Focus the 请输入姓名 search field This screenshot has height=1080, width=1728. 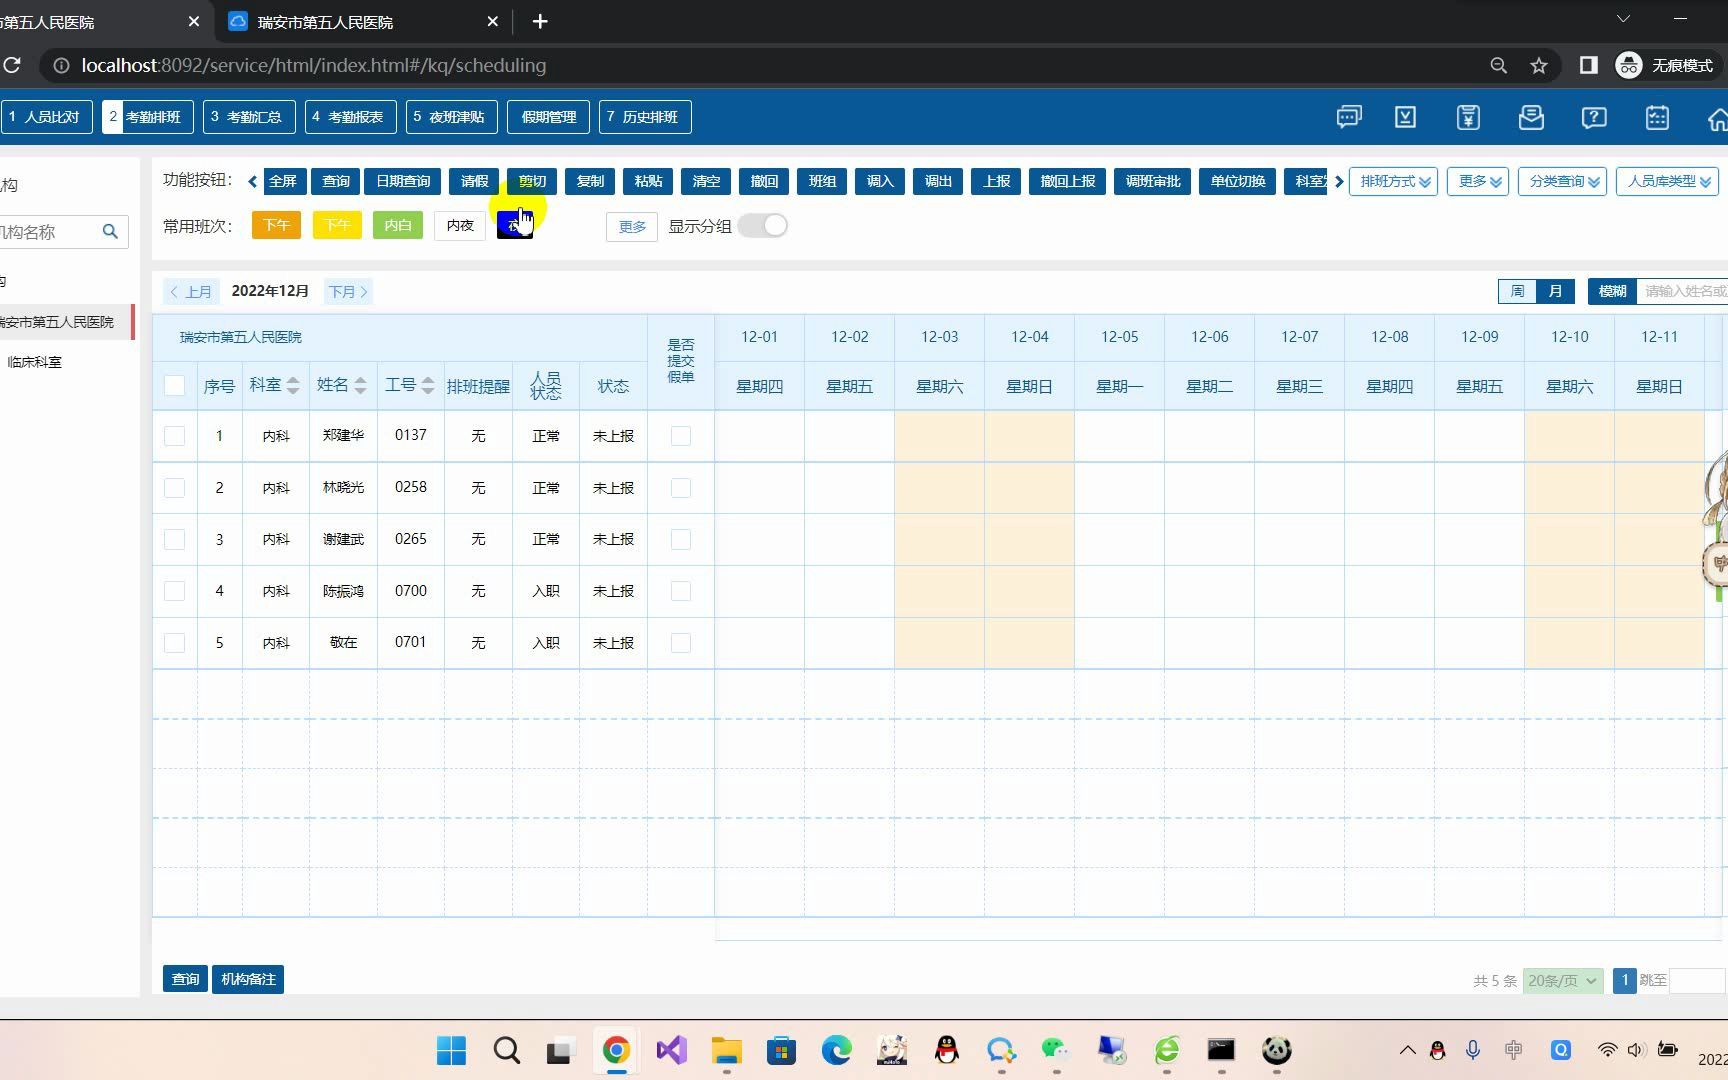[x=1683, y=291]
